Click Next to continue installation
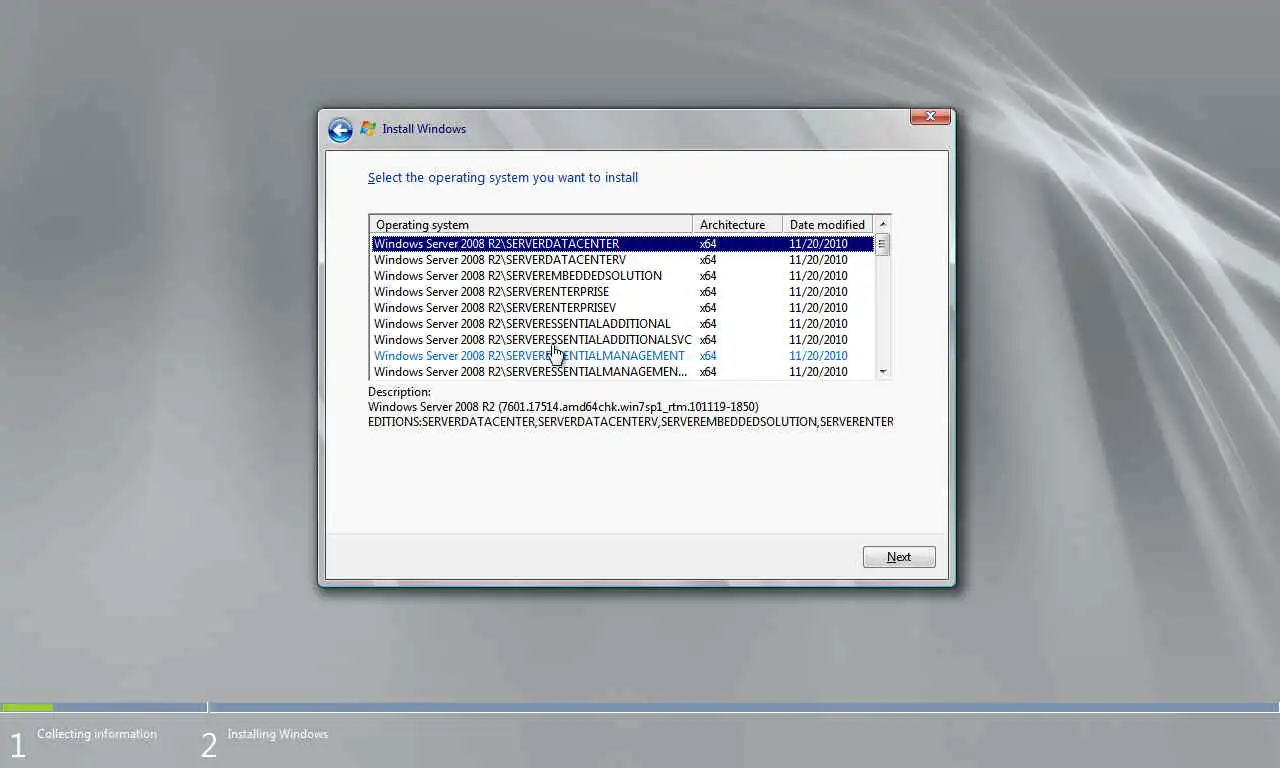 899,557
